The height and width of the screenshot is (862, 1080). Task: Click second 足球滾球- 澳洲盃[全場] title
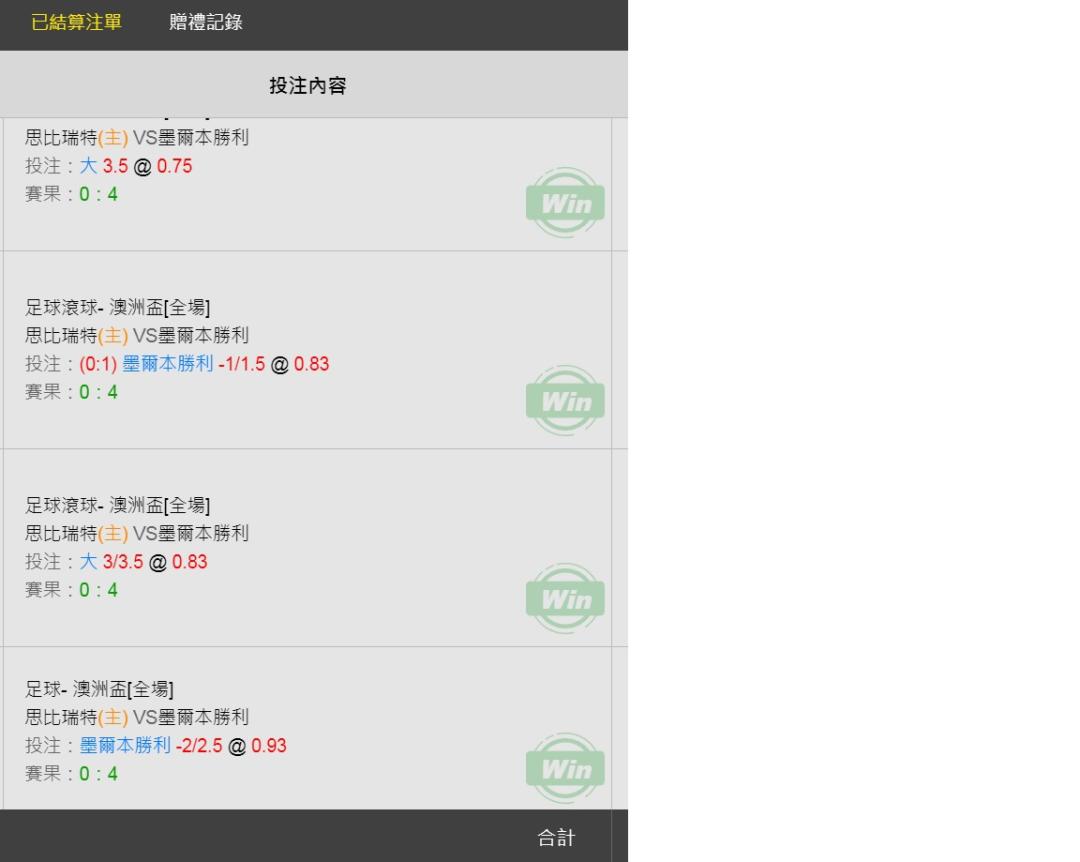tap(118, 505)
